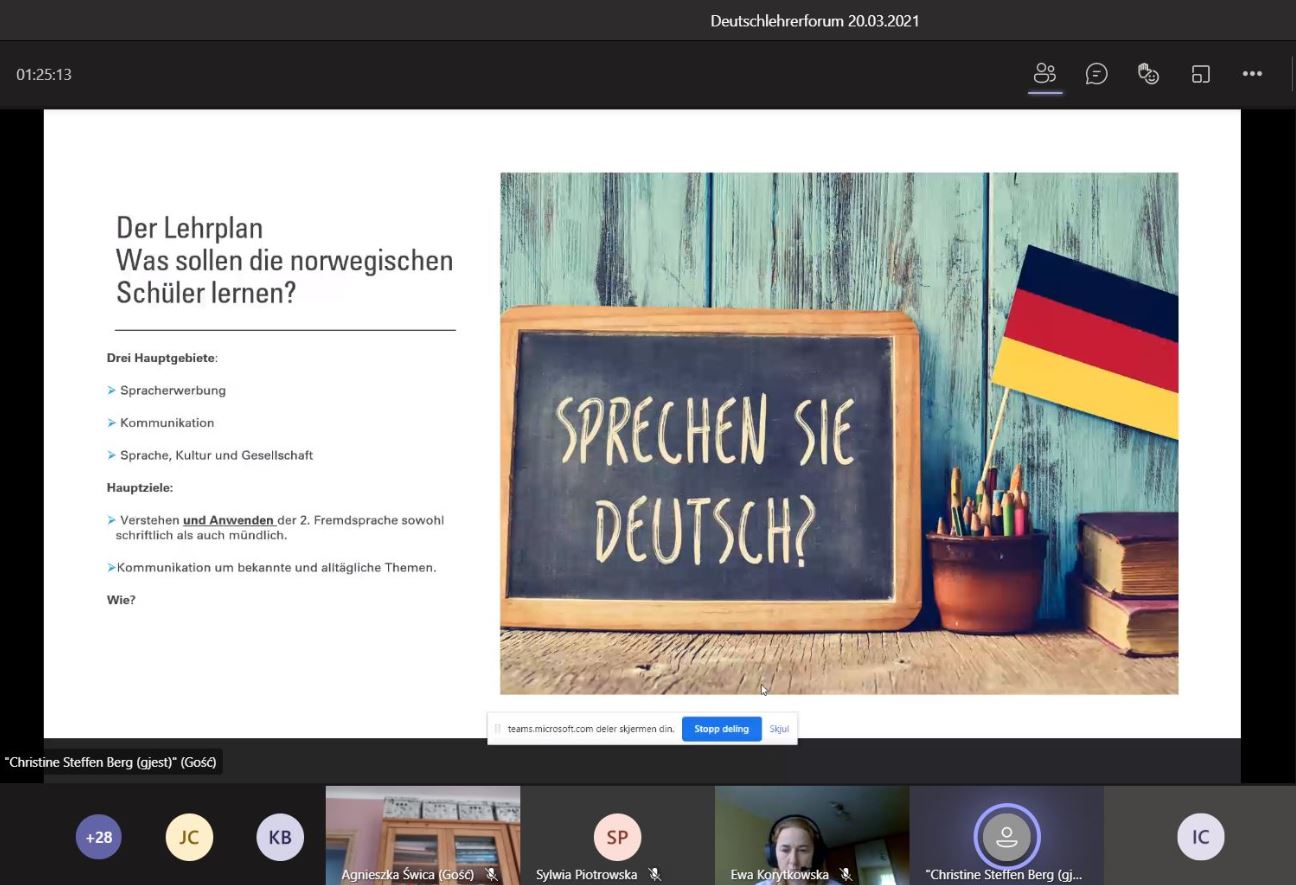
Task: Click muted mic icon beside Sylwia Piotrowska
Action: point(655,874)
